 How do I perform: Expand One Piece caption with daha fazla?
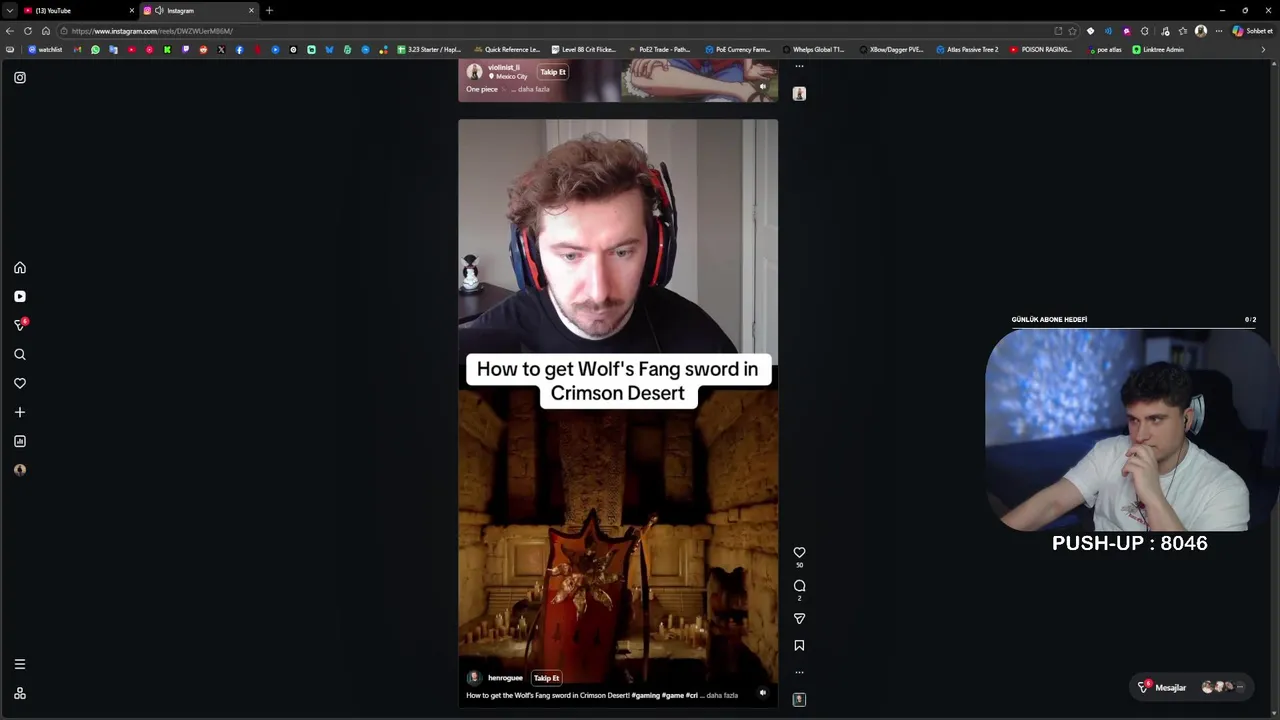[x=534, y=89]
